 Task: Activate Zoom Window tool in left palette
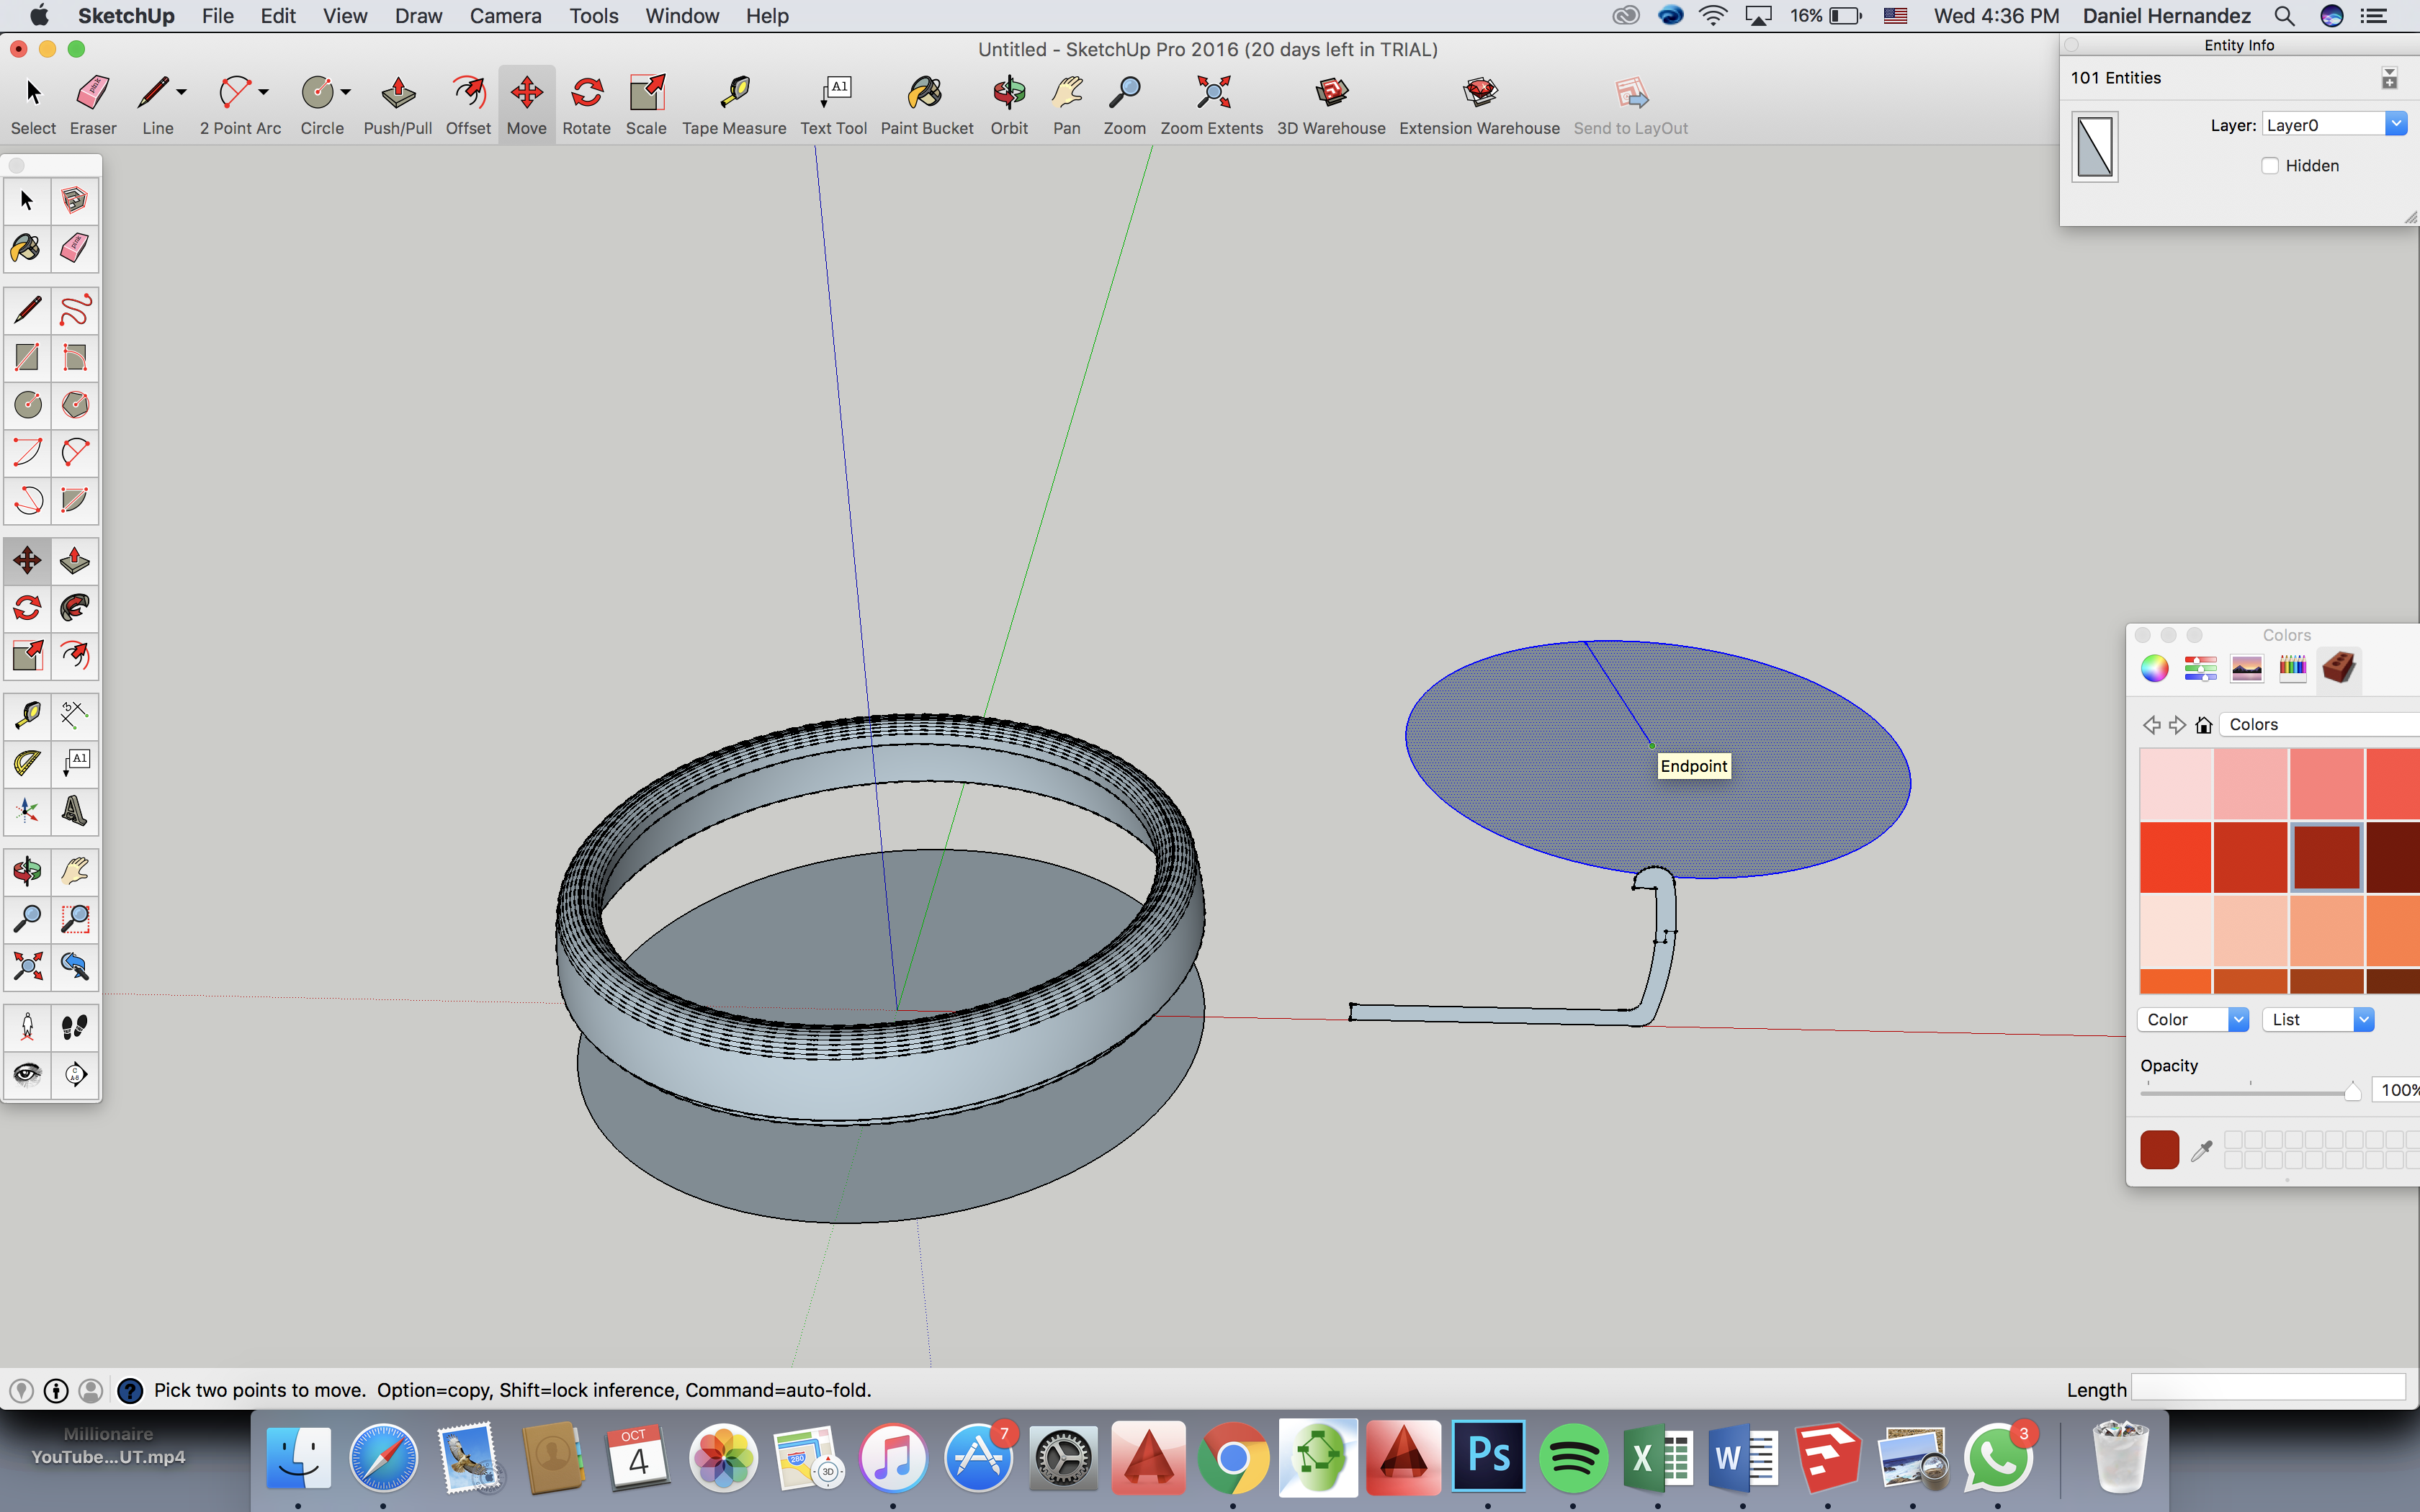(x=75, y=918)
